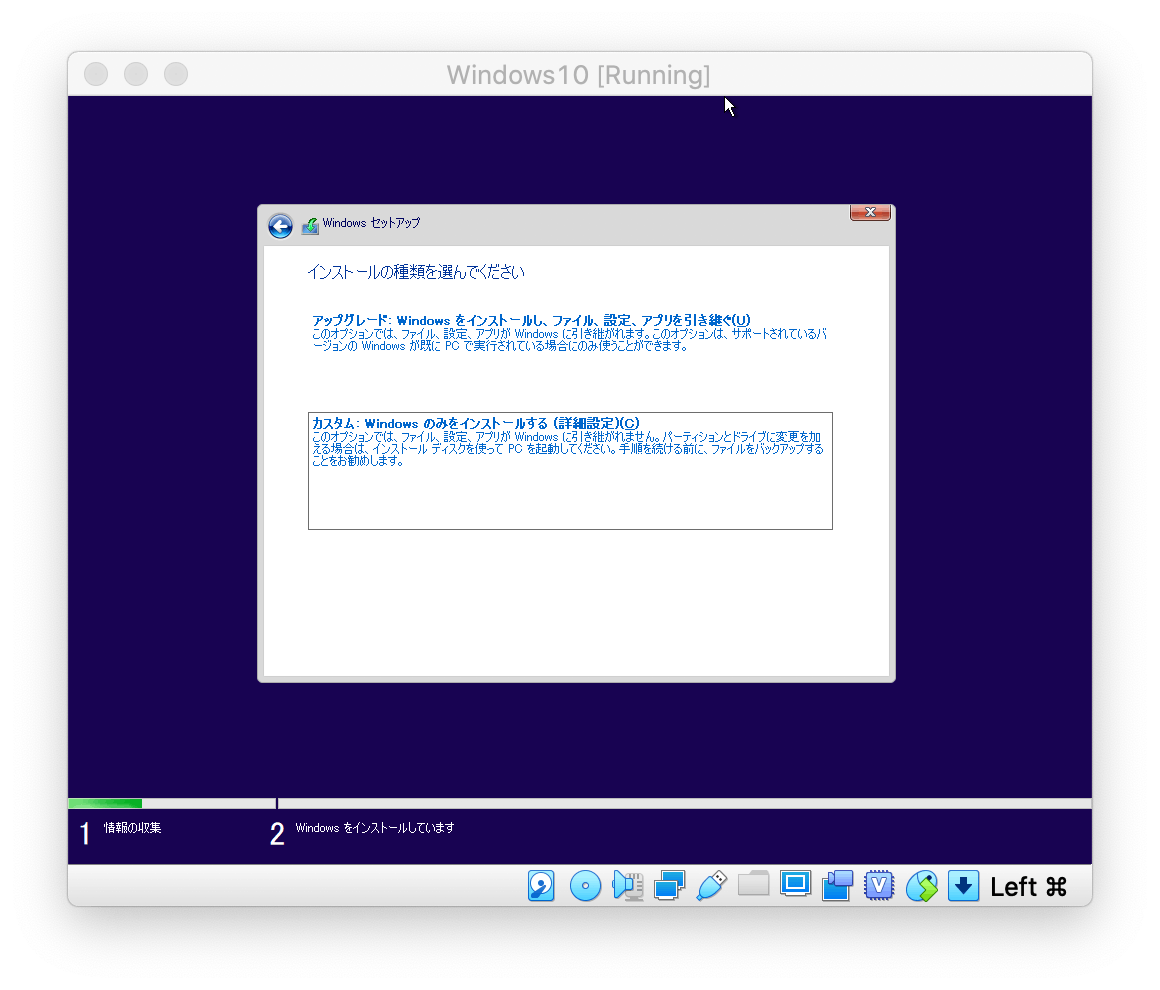Click the virtualization features chip icon
This screenshot has width=1160, height=990.
coord(879,885)
